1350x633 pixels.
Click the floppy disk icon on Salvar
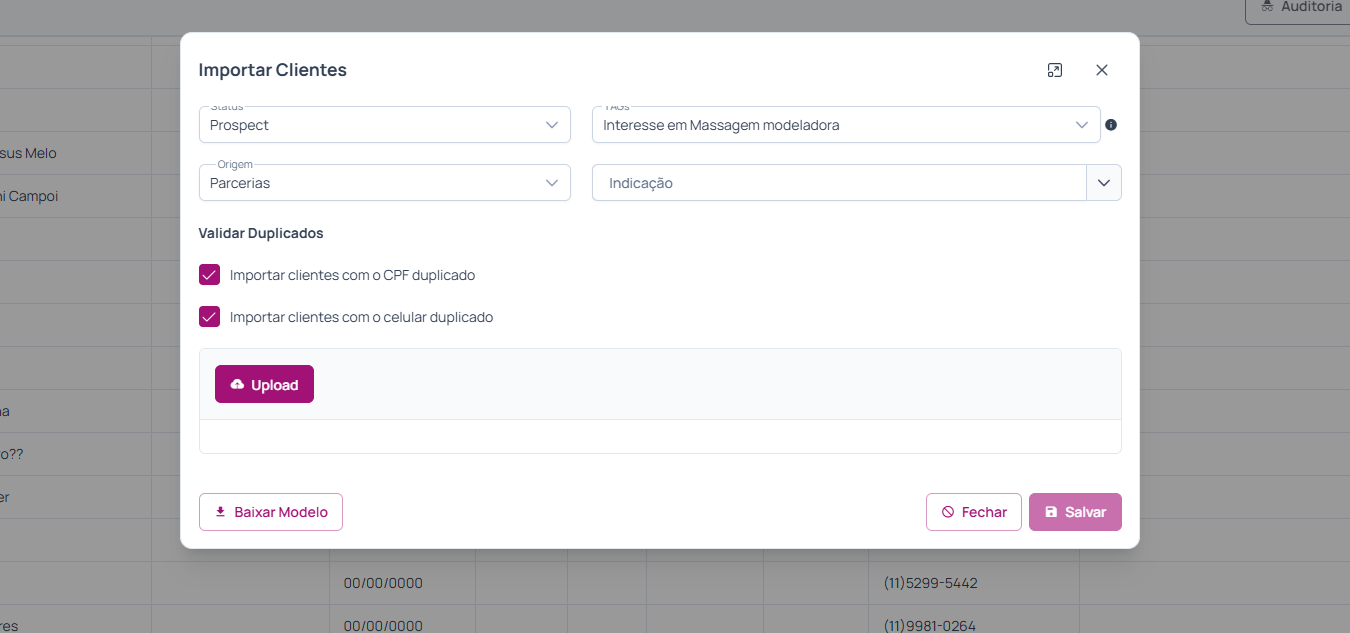[x=1051, y=512]
